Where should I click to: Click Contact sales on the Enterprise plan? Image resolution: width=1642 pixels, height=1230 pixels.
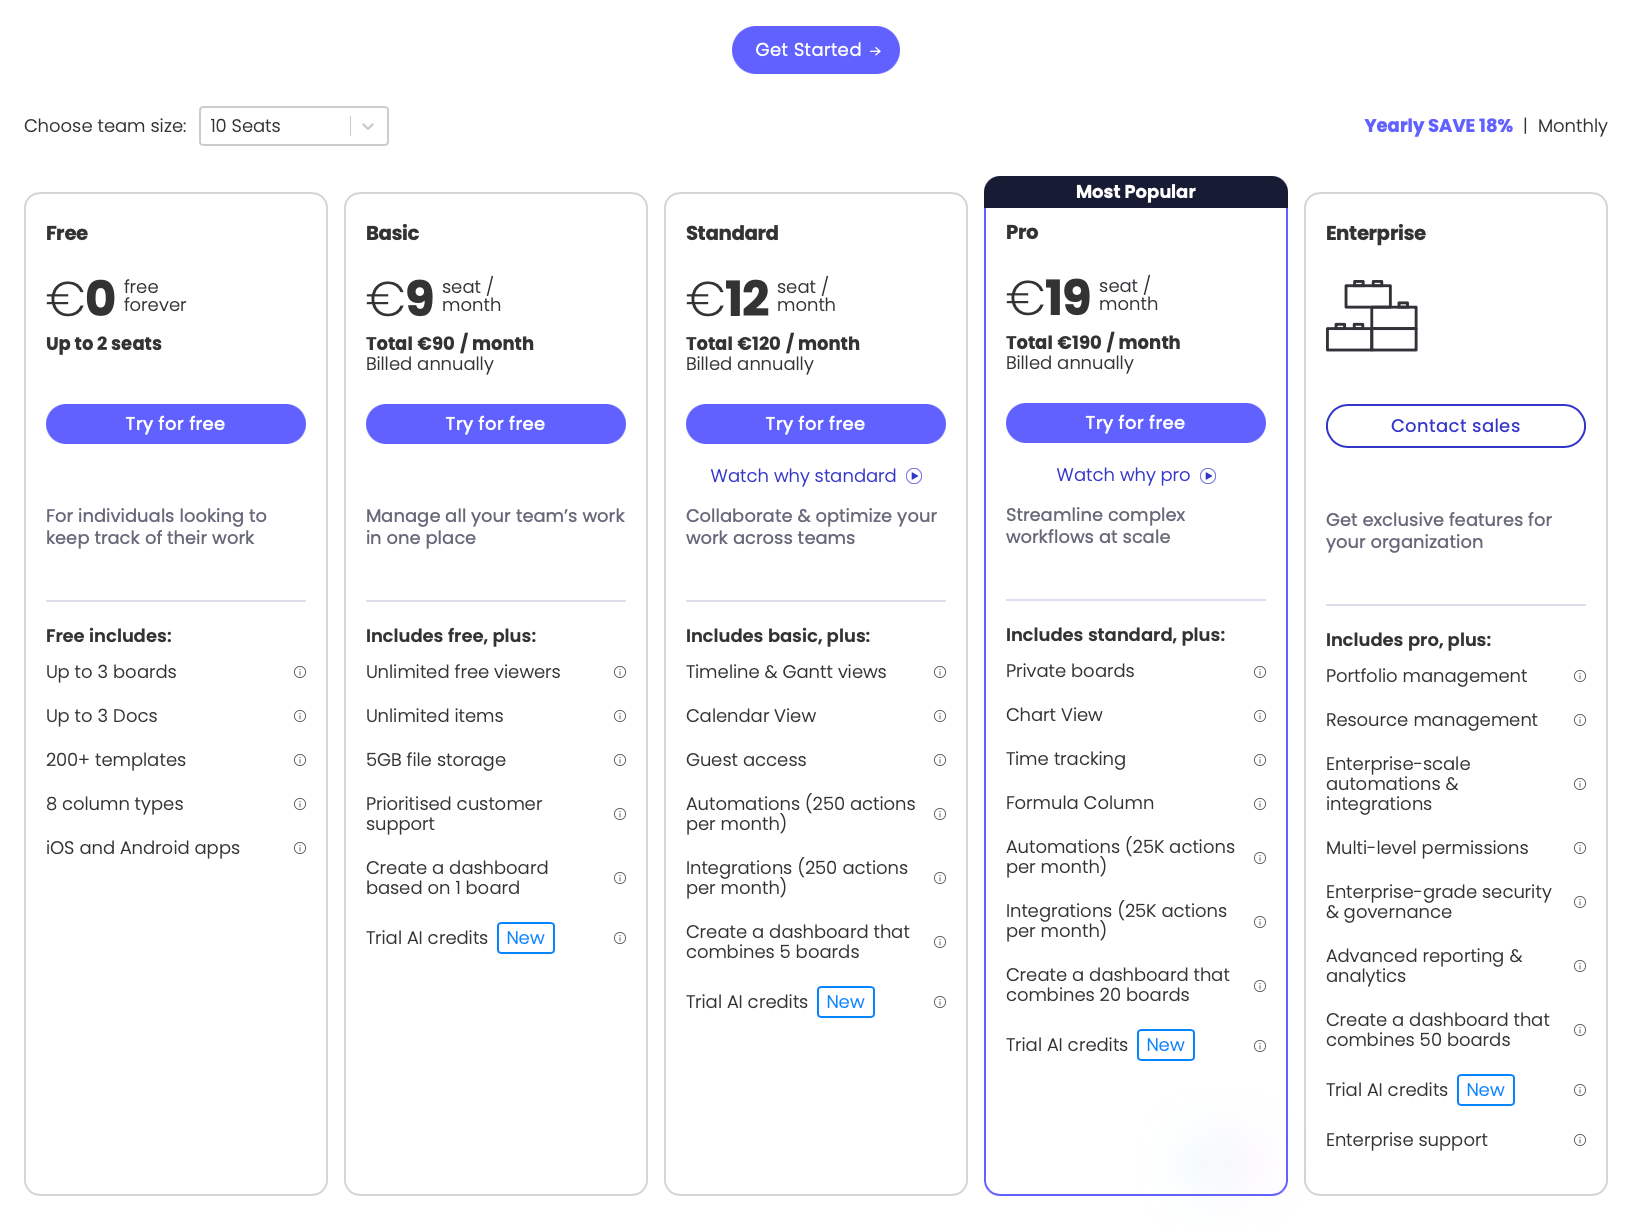1455,425
